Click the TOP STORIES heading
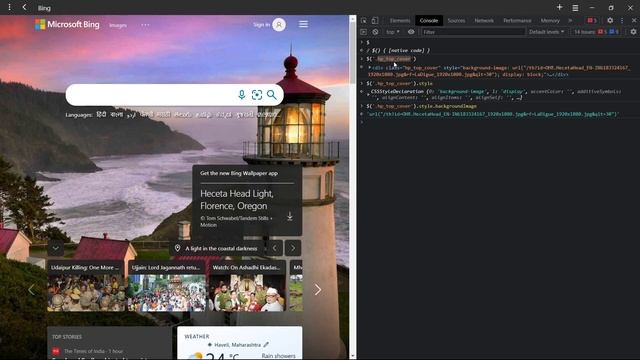 point(67,337)
